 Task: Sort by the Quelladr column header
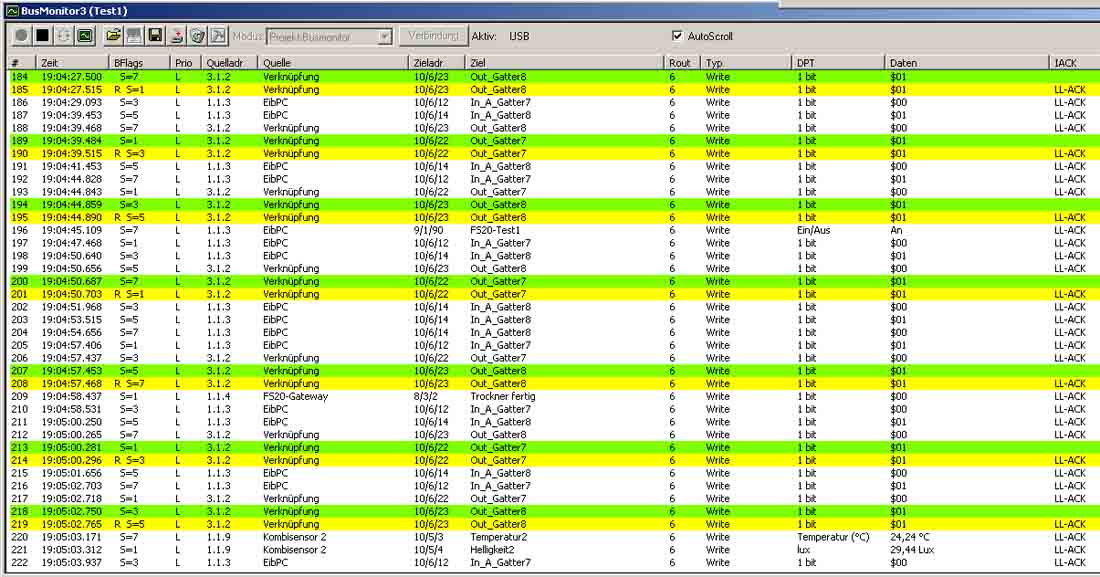pyautogui.click(x=228, y=63)
